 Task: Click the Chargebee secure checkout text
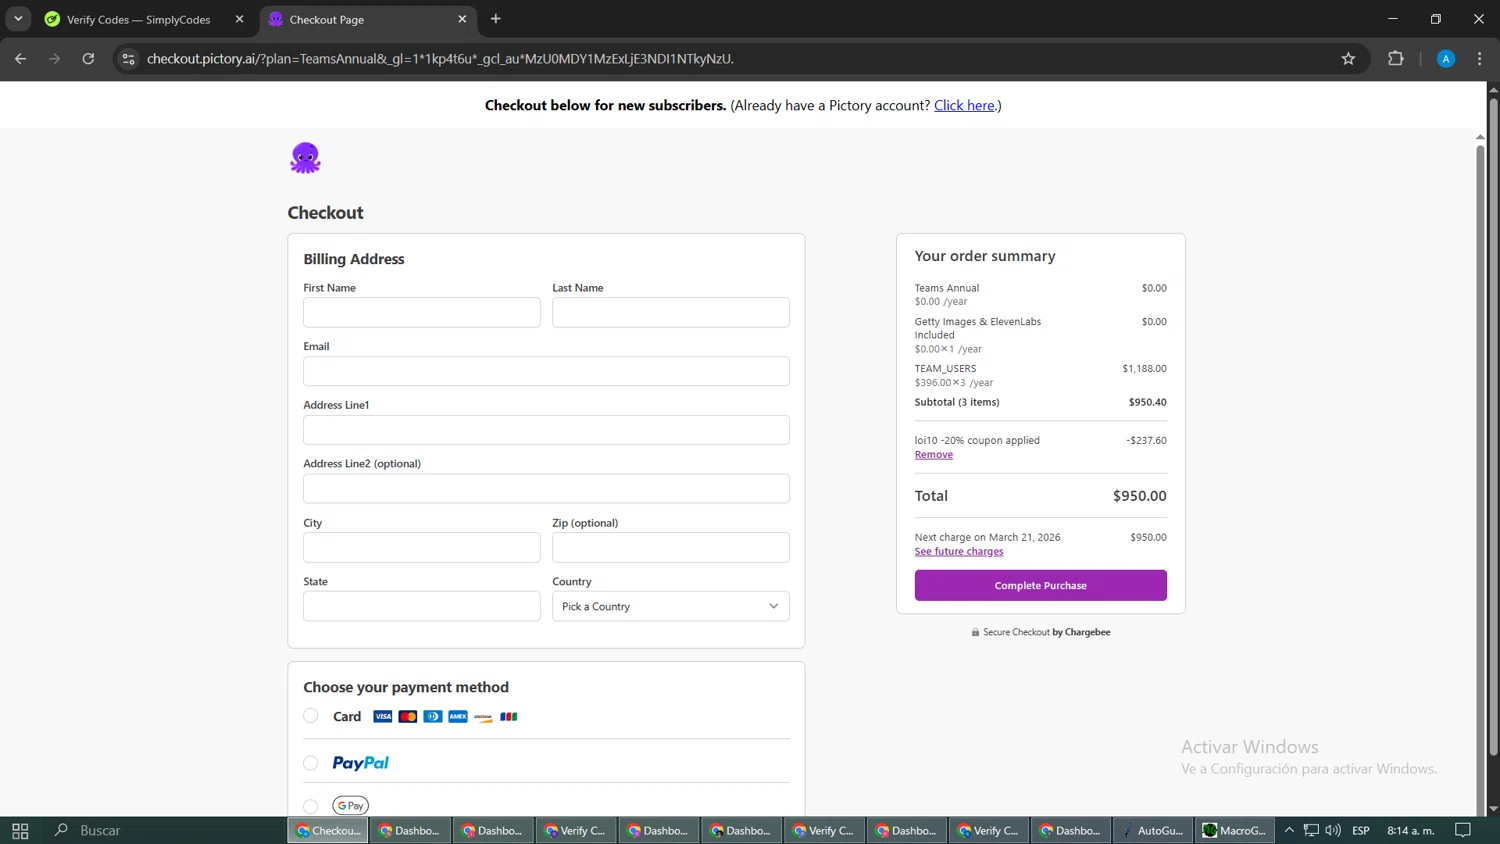[x=1046, y=632]
